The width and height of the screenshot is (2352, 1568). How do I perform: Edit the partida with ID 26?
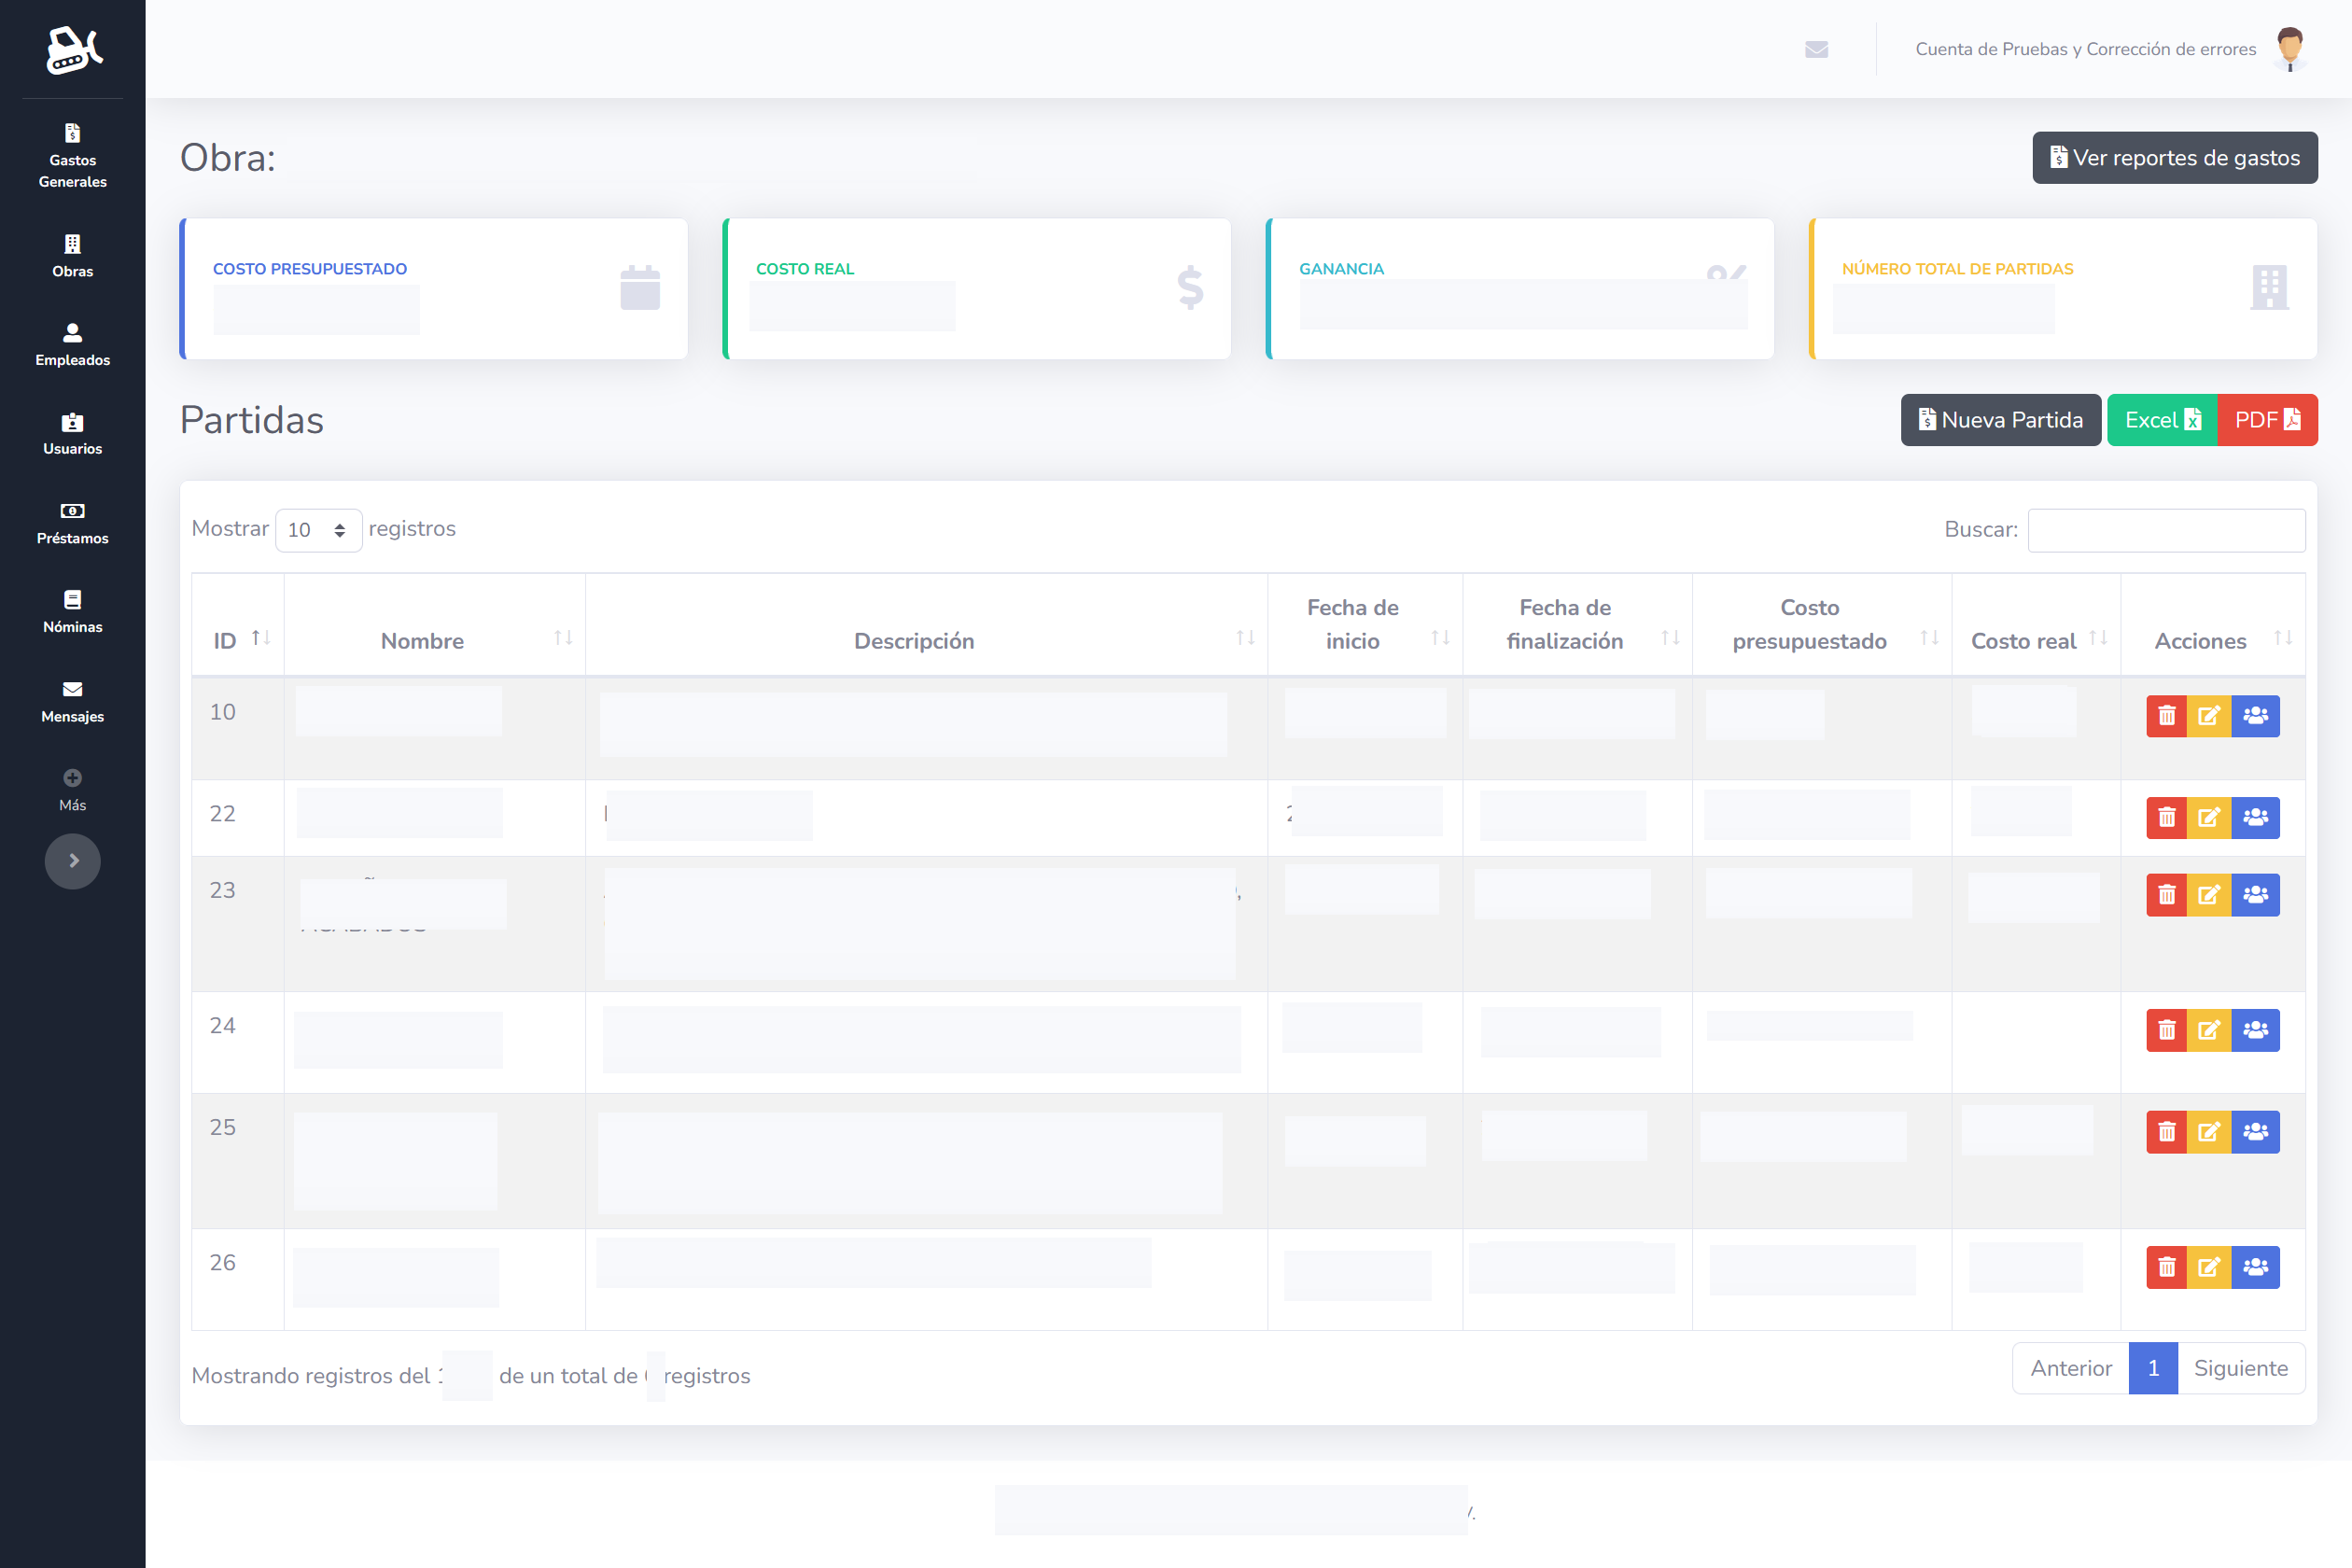pyautogui.click(x=2209, y=1267)
